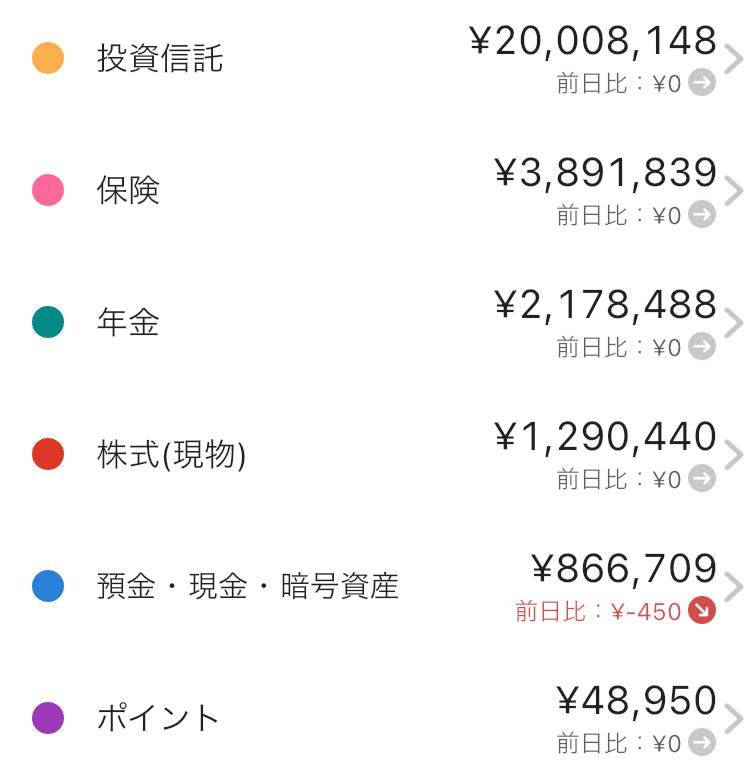Expand 投資信託 row with right chevron
Image resolution: width=750 pixels, height=784 pixels.
734,60
